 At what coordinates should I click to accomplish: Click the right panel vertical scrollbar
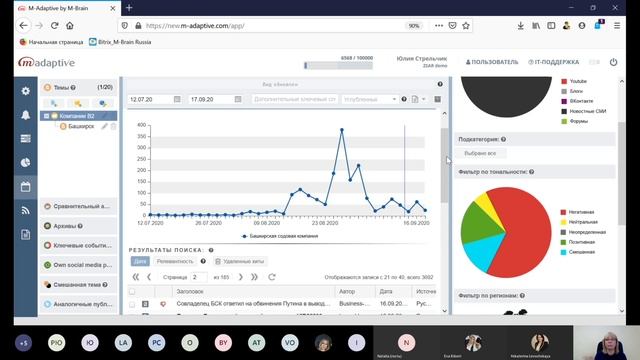click(x=621, y=173)
